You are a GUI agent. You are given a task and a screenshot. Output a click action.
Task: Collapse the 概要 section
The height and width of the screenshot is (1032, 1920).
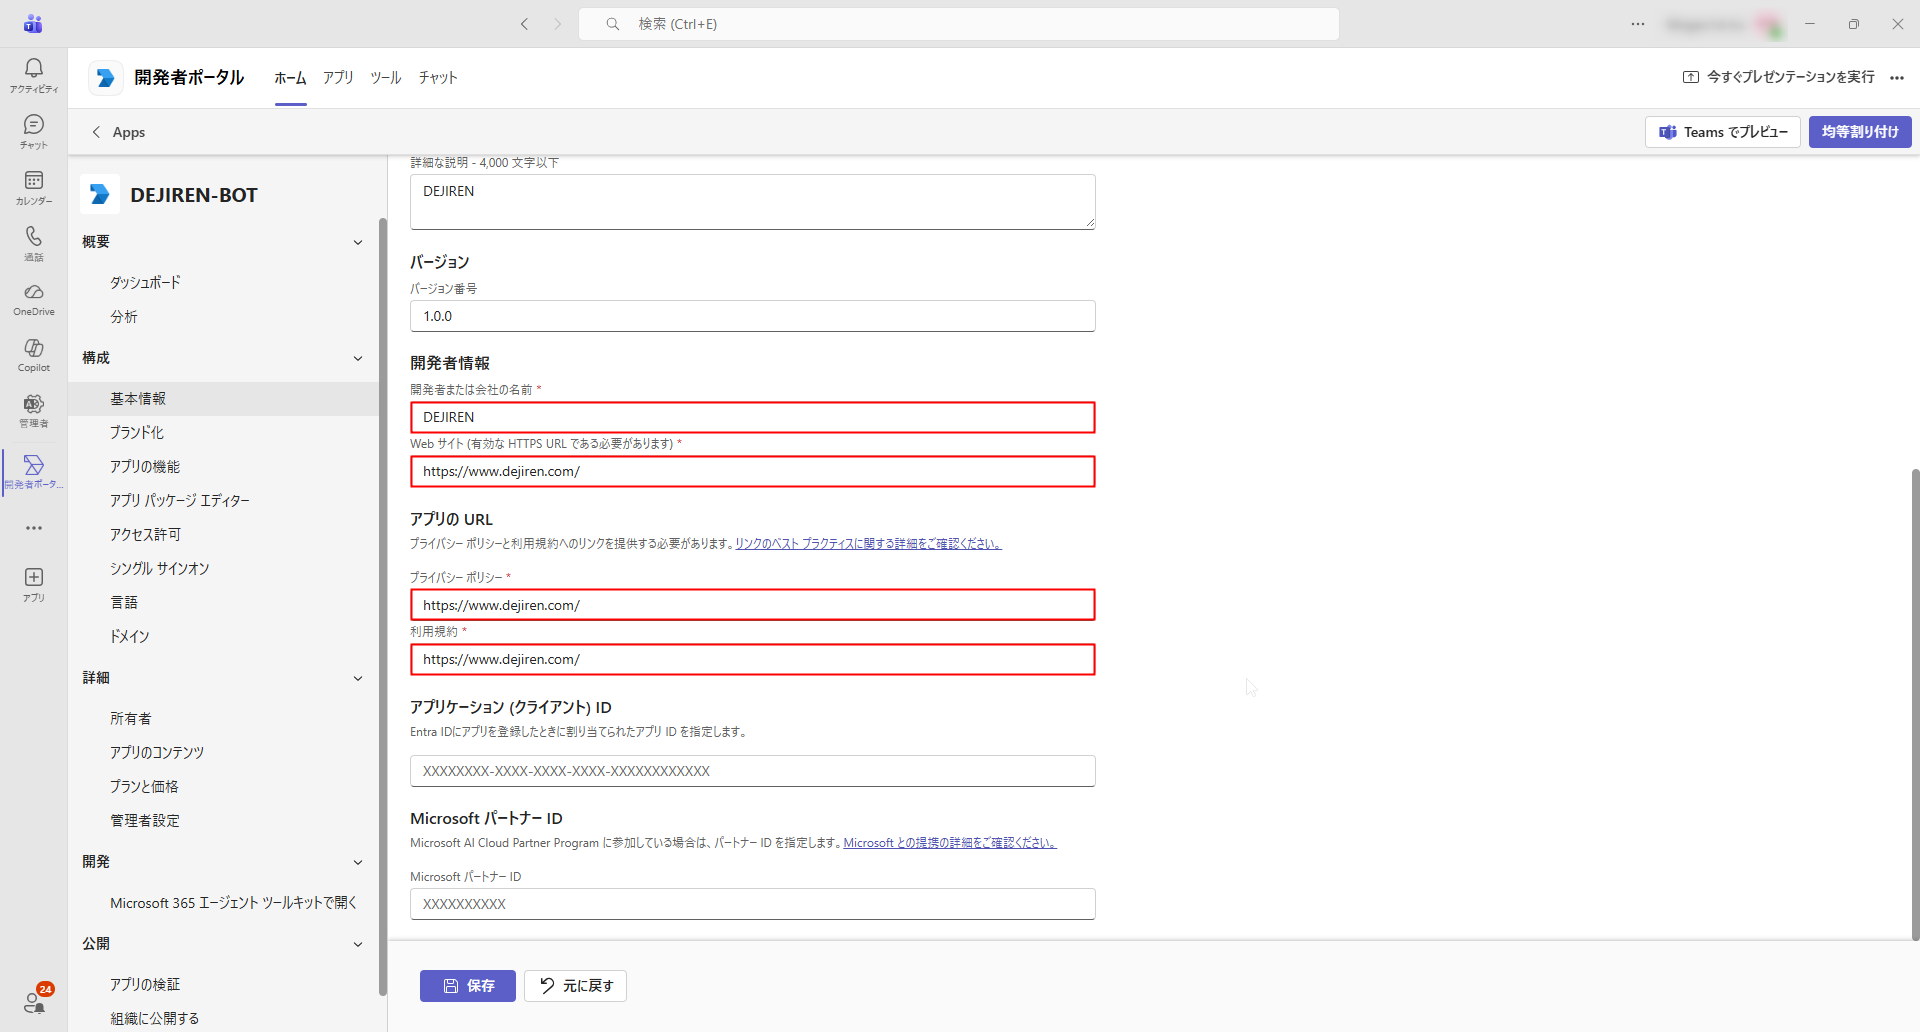[x=358, y=242]
